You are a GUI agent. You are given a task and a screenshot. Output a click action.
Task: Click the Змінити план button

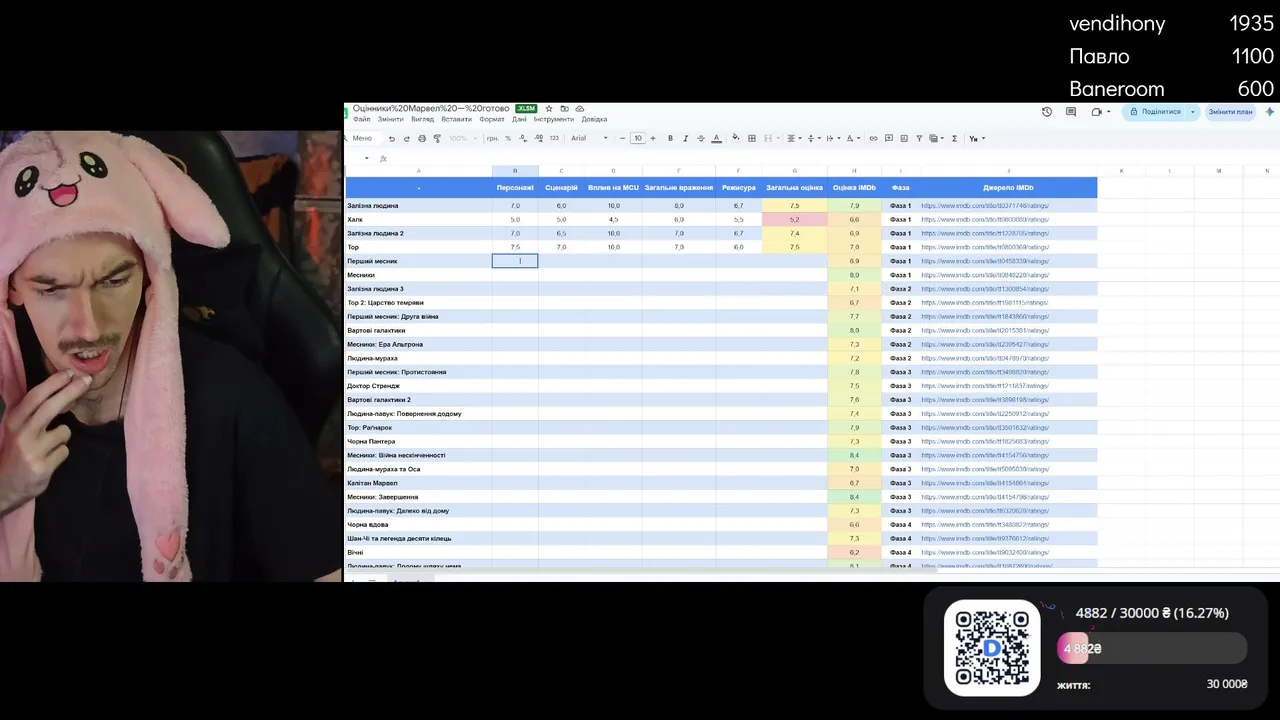[x=1230, y=112]
